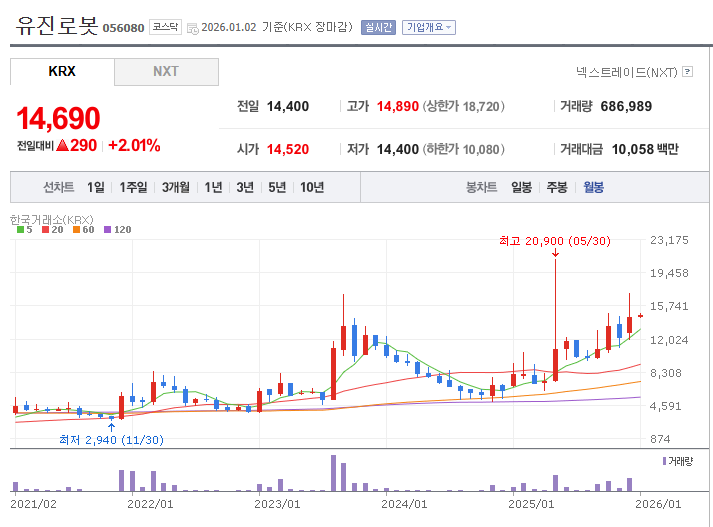713x527 pixels.
Task: Select the 1주일 line chart
Action: coord(133,187)
